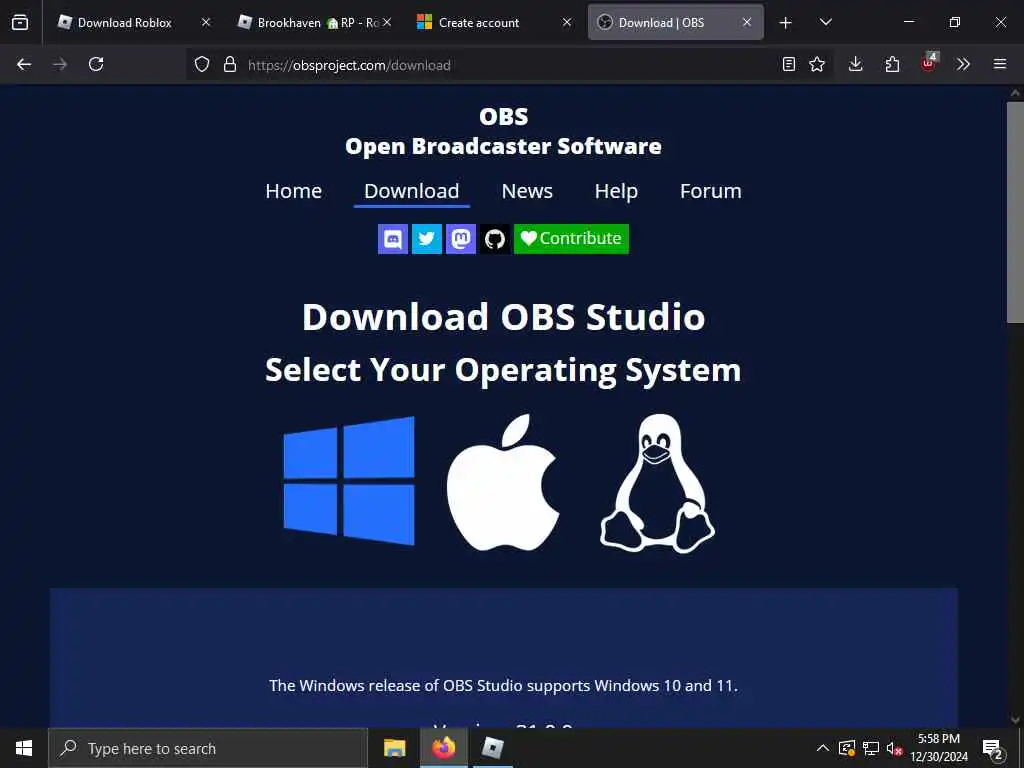Open the uBlock Origin extension icon
This screenshot has width=1024, height=768.
click(x=928, y=63)
